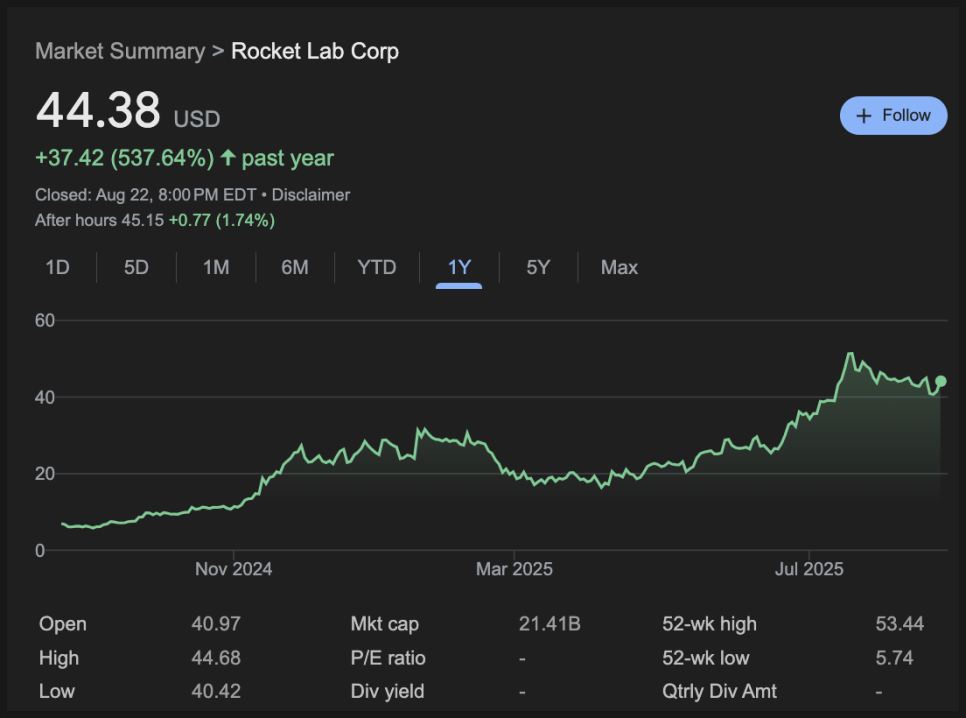Click the High value 44.68
This screenshot has height=718, width=966.
coord(216,658)
